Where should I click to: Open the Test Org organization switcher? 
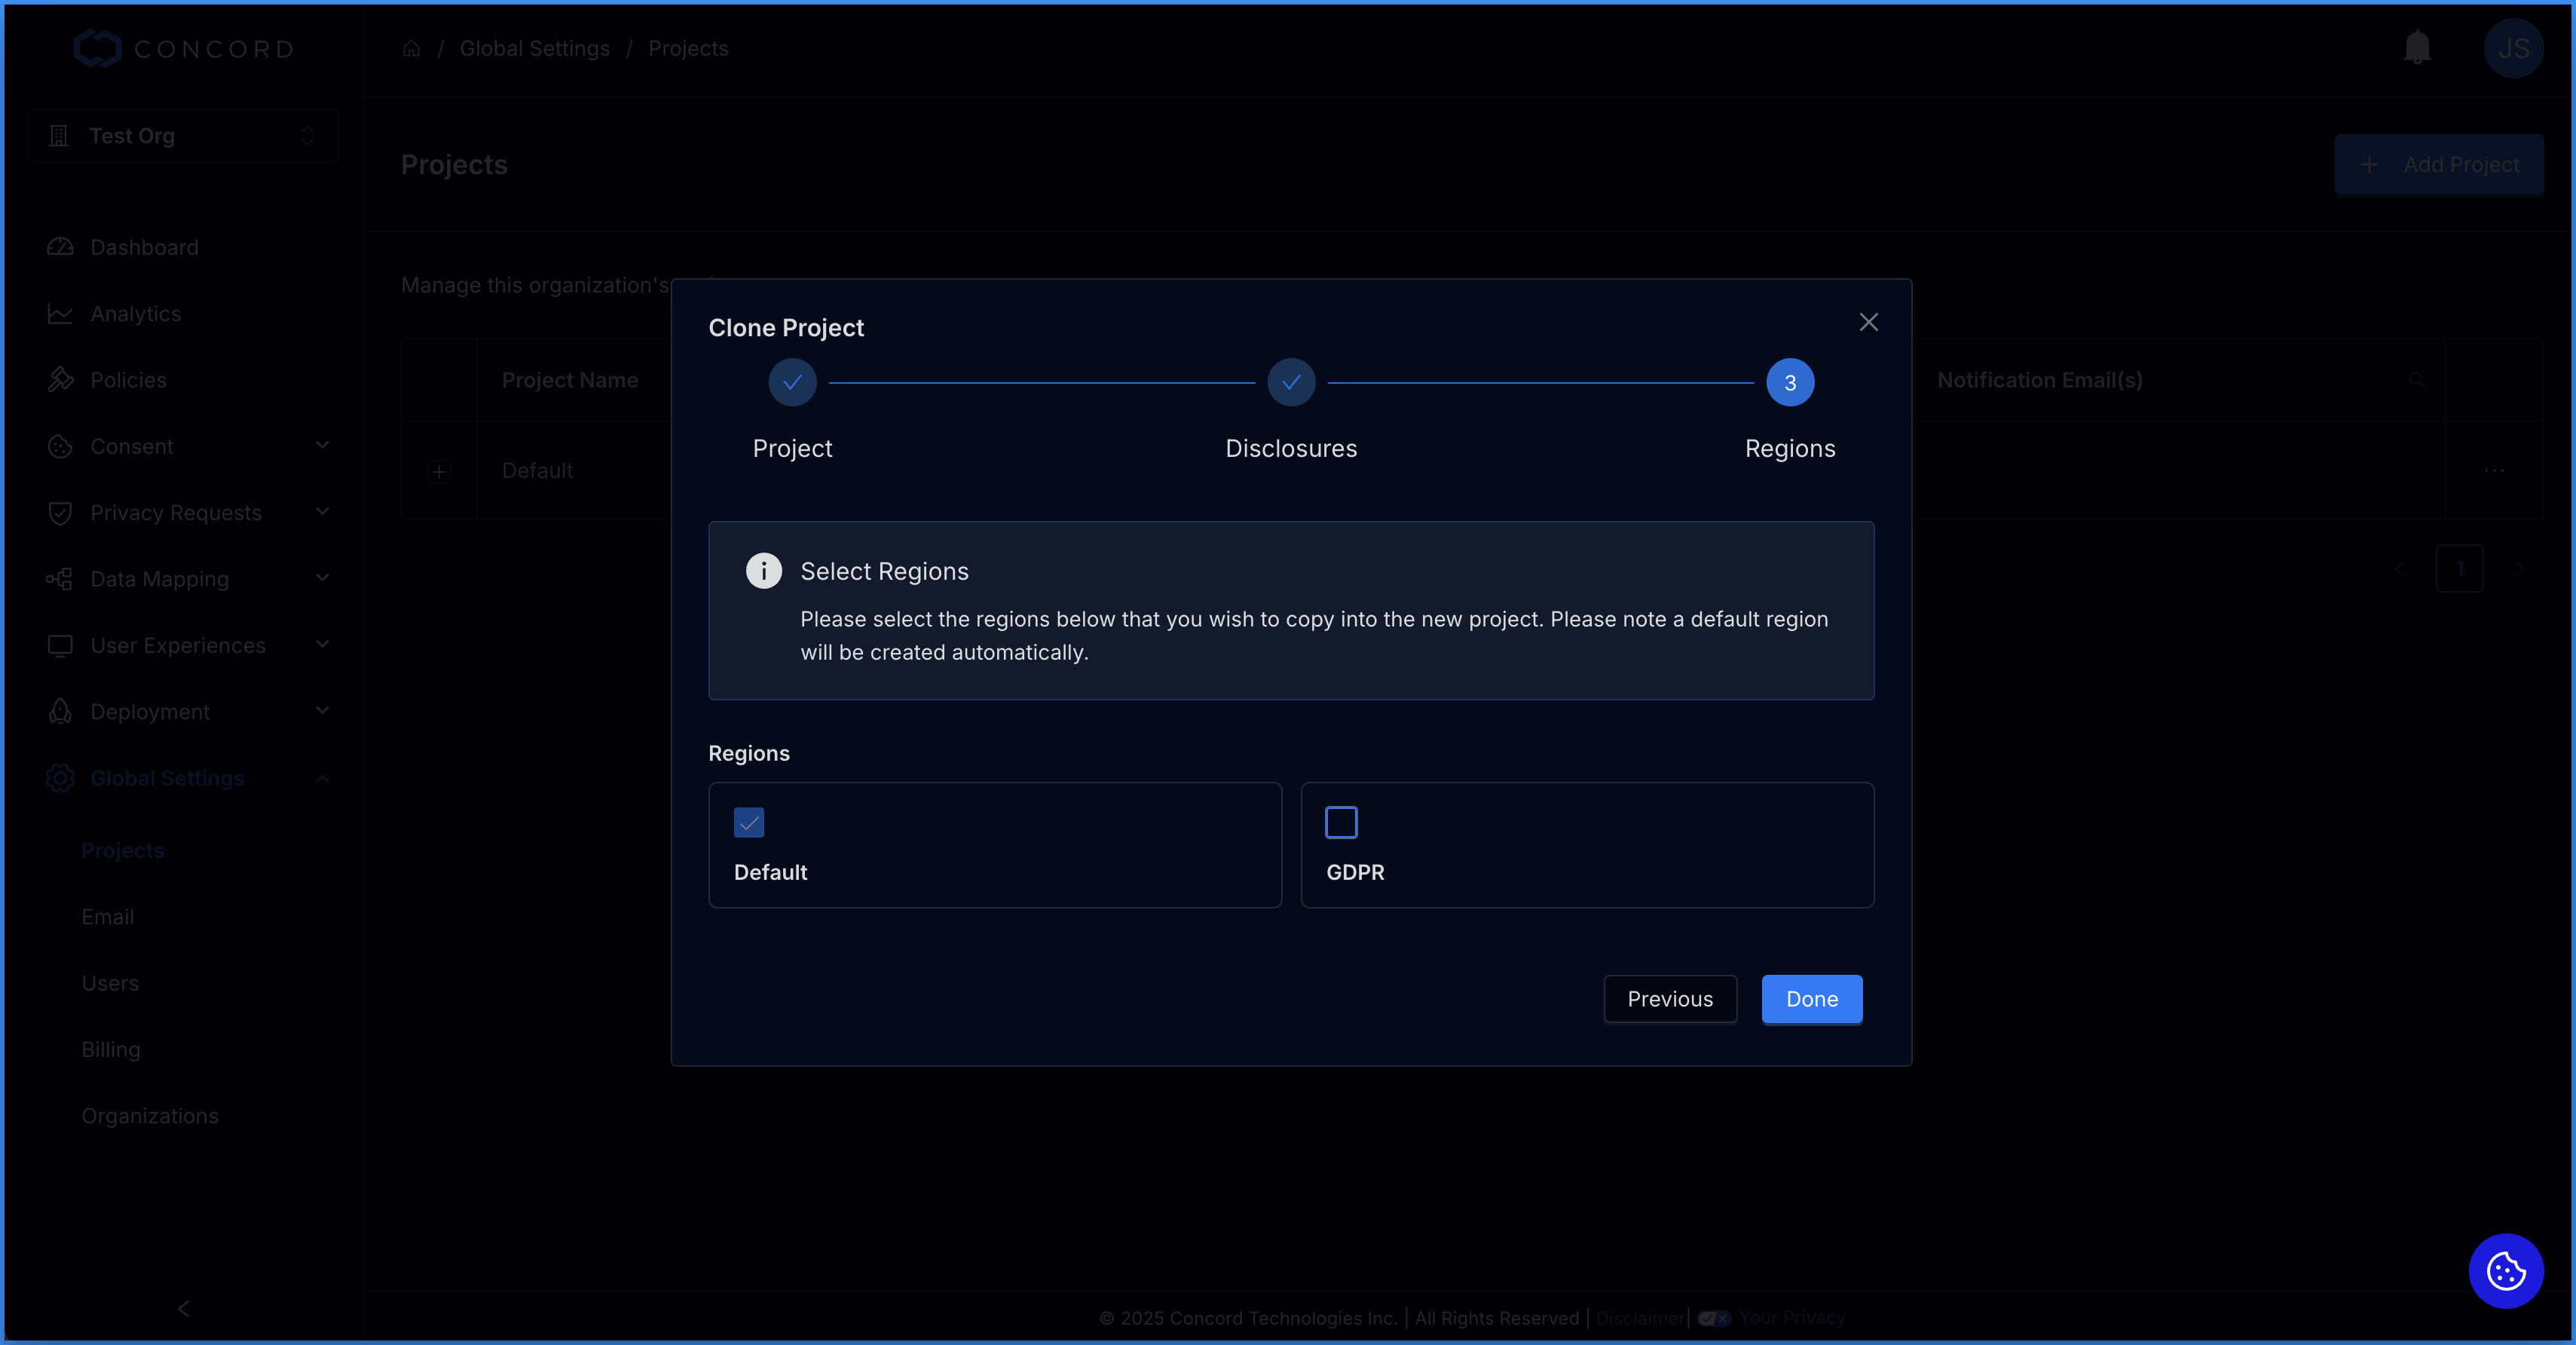(183, 135)
